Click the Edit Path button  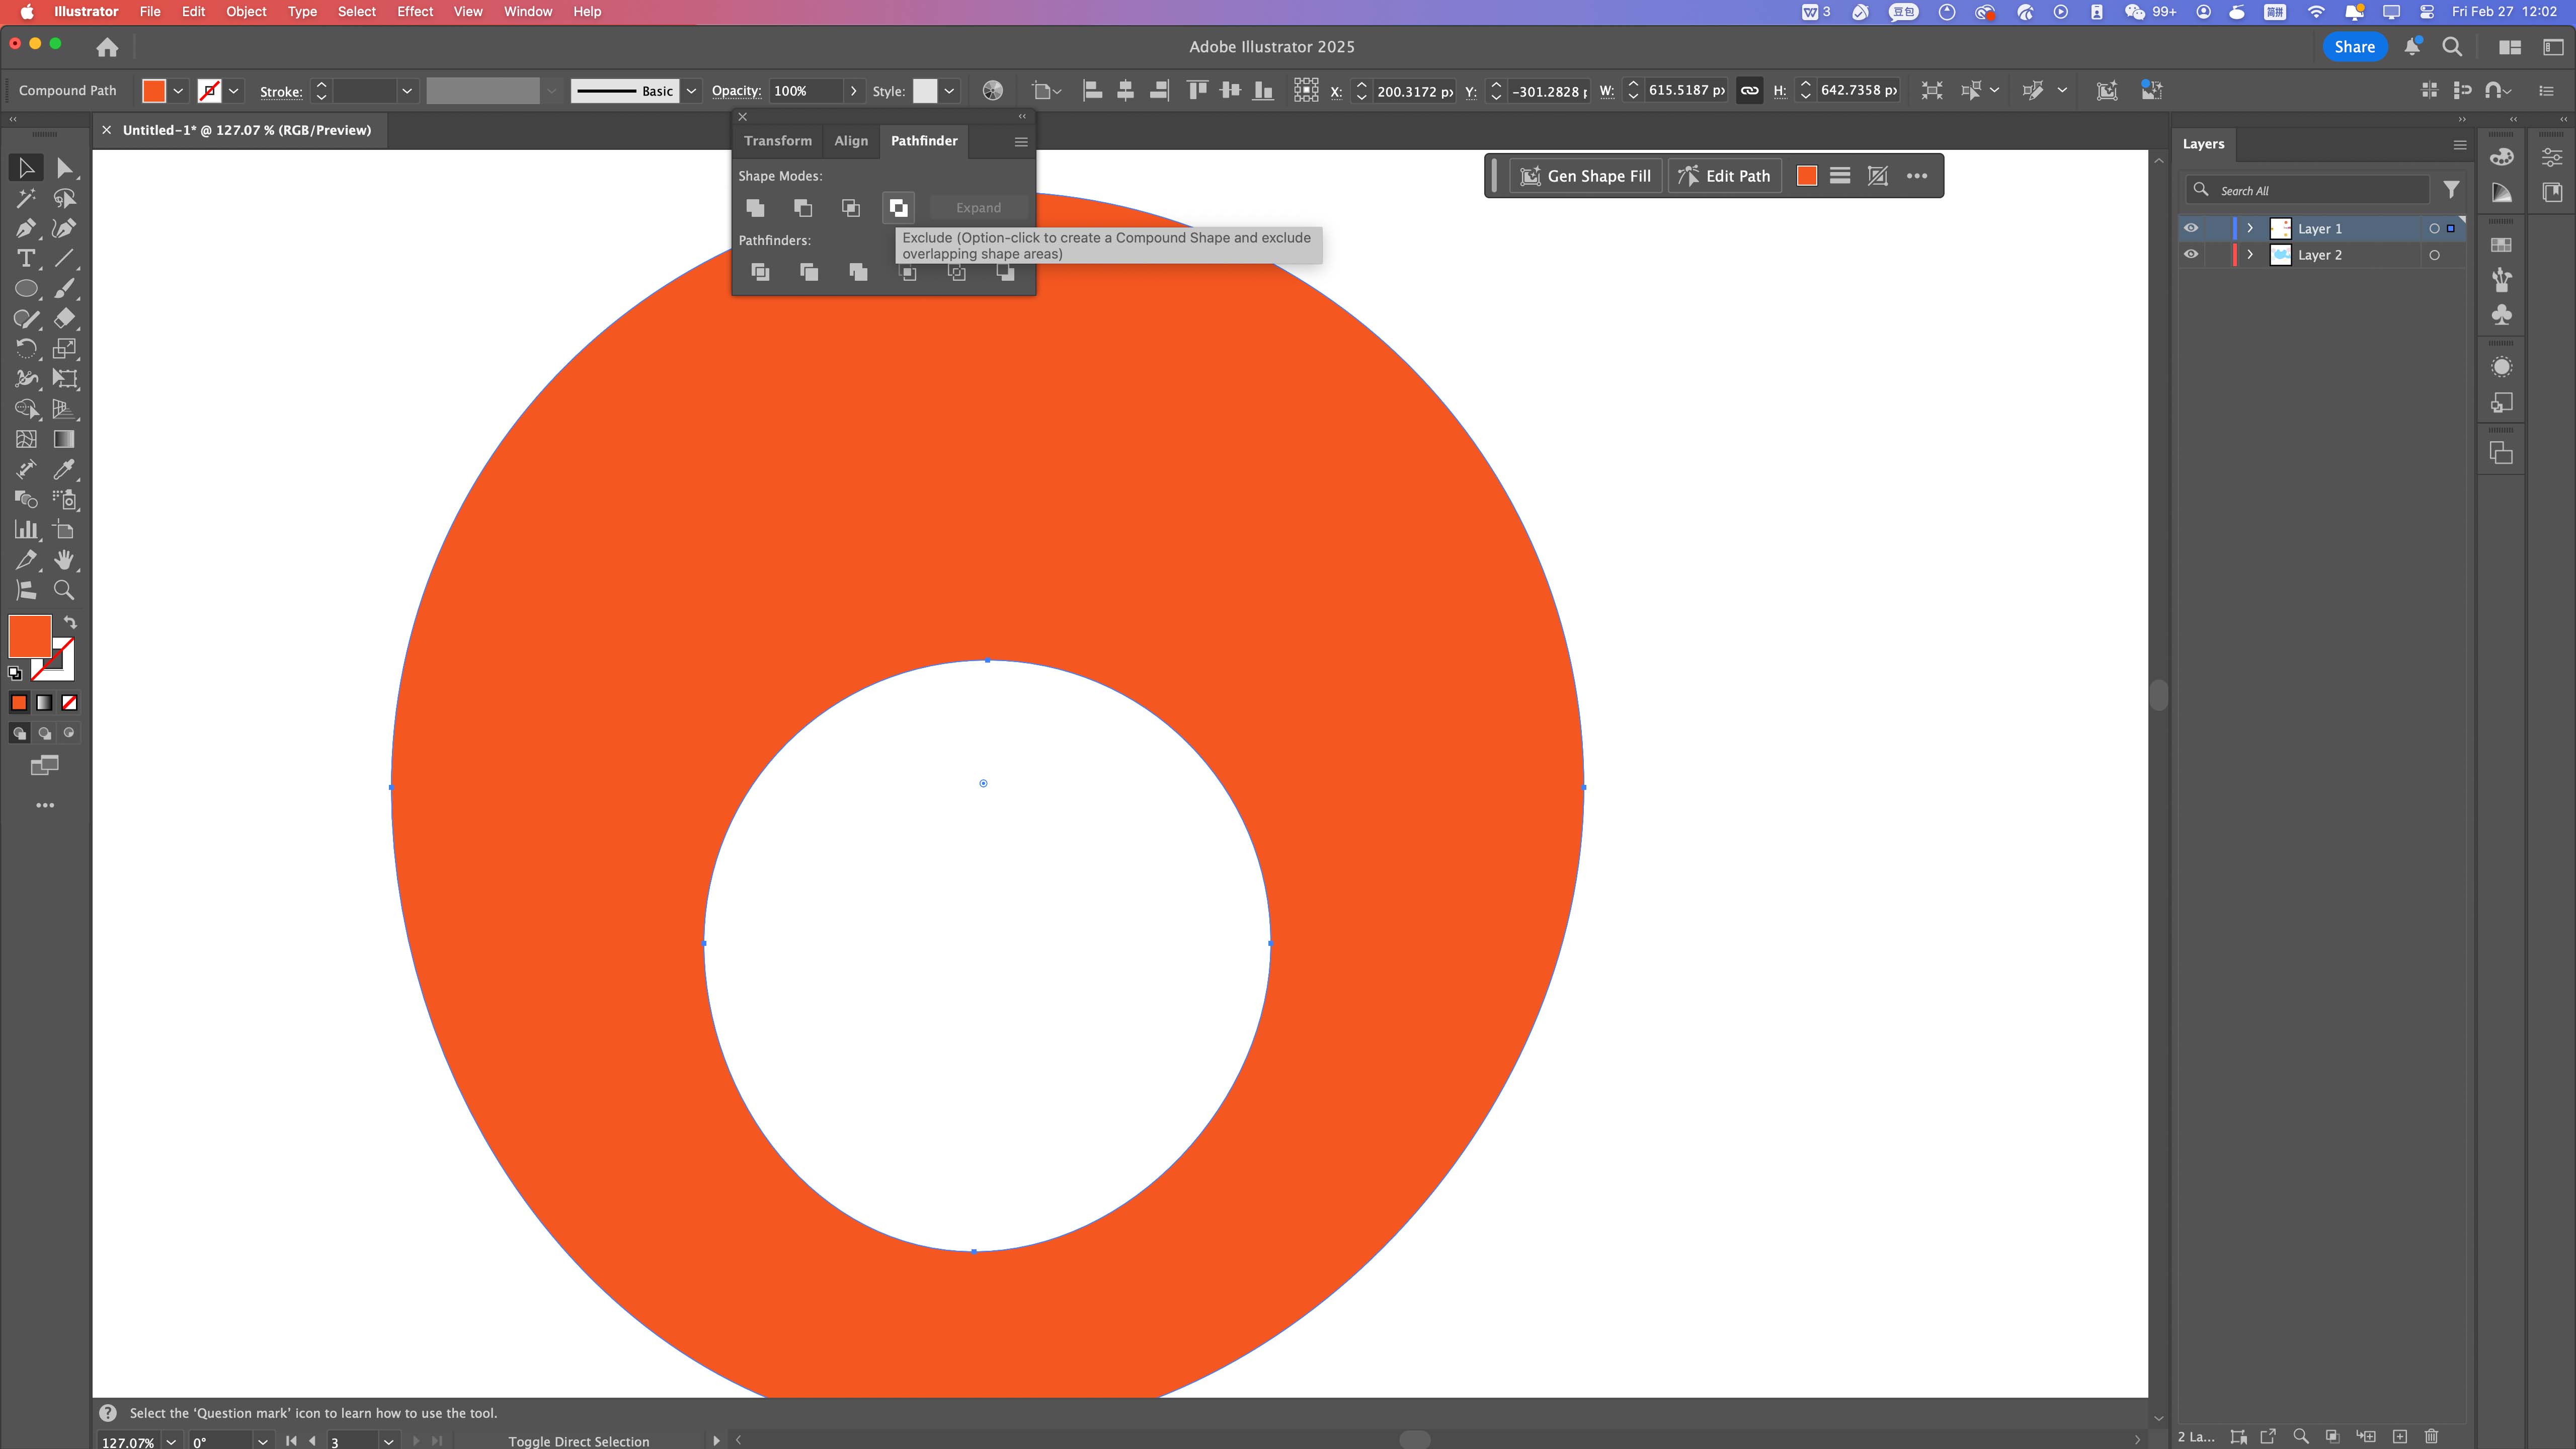coord(1723,175)
